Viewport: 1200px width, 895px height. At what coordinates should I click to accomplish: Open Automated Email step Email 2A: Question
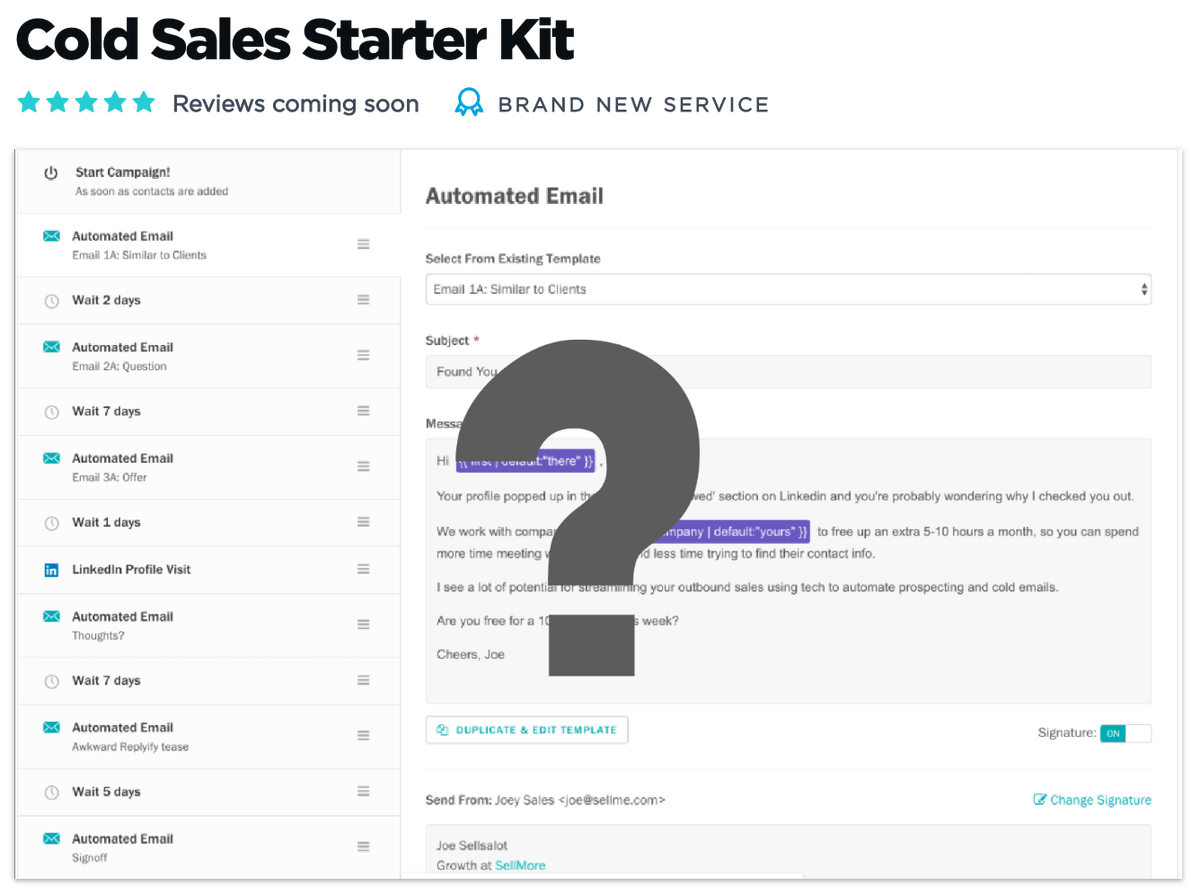point(208,355)
